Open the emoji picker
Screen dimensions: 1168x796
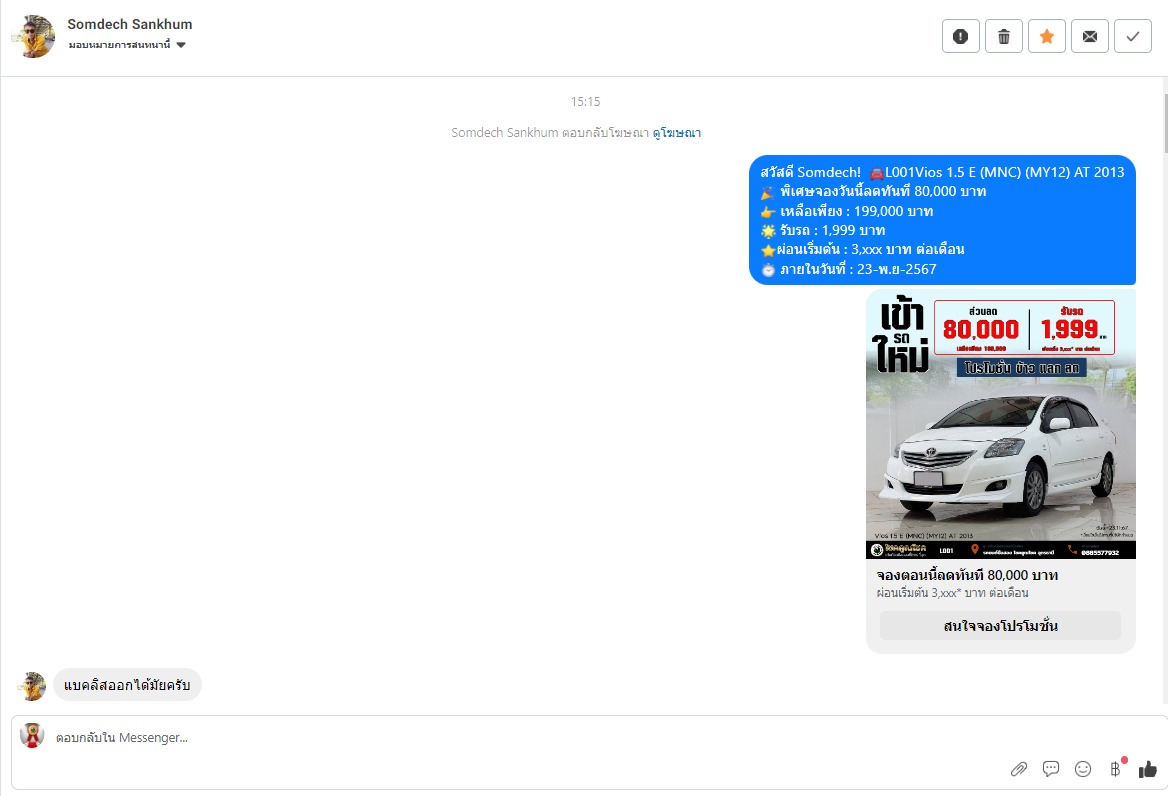point(1083,769)
